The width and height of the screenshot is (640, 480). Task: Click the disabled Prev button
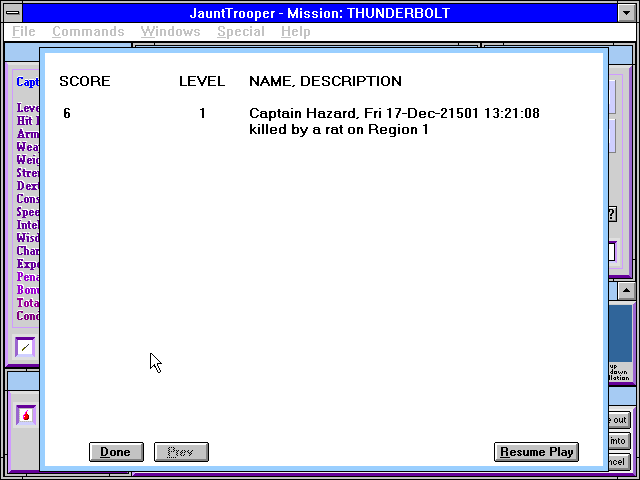click(x=181, y=452)
